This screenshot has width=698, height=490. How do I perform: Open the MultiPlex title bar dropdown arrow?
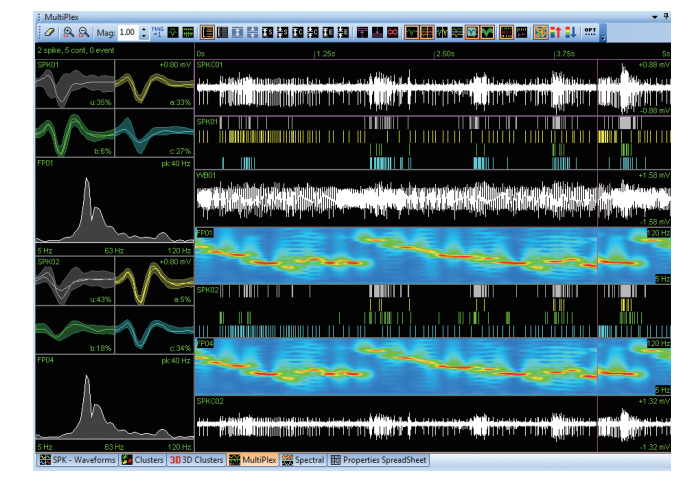pyautogui.click(x=655, y=17)
